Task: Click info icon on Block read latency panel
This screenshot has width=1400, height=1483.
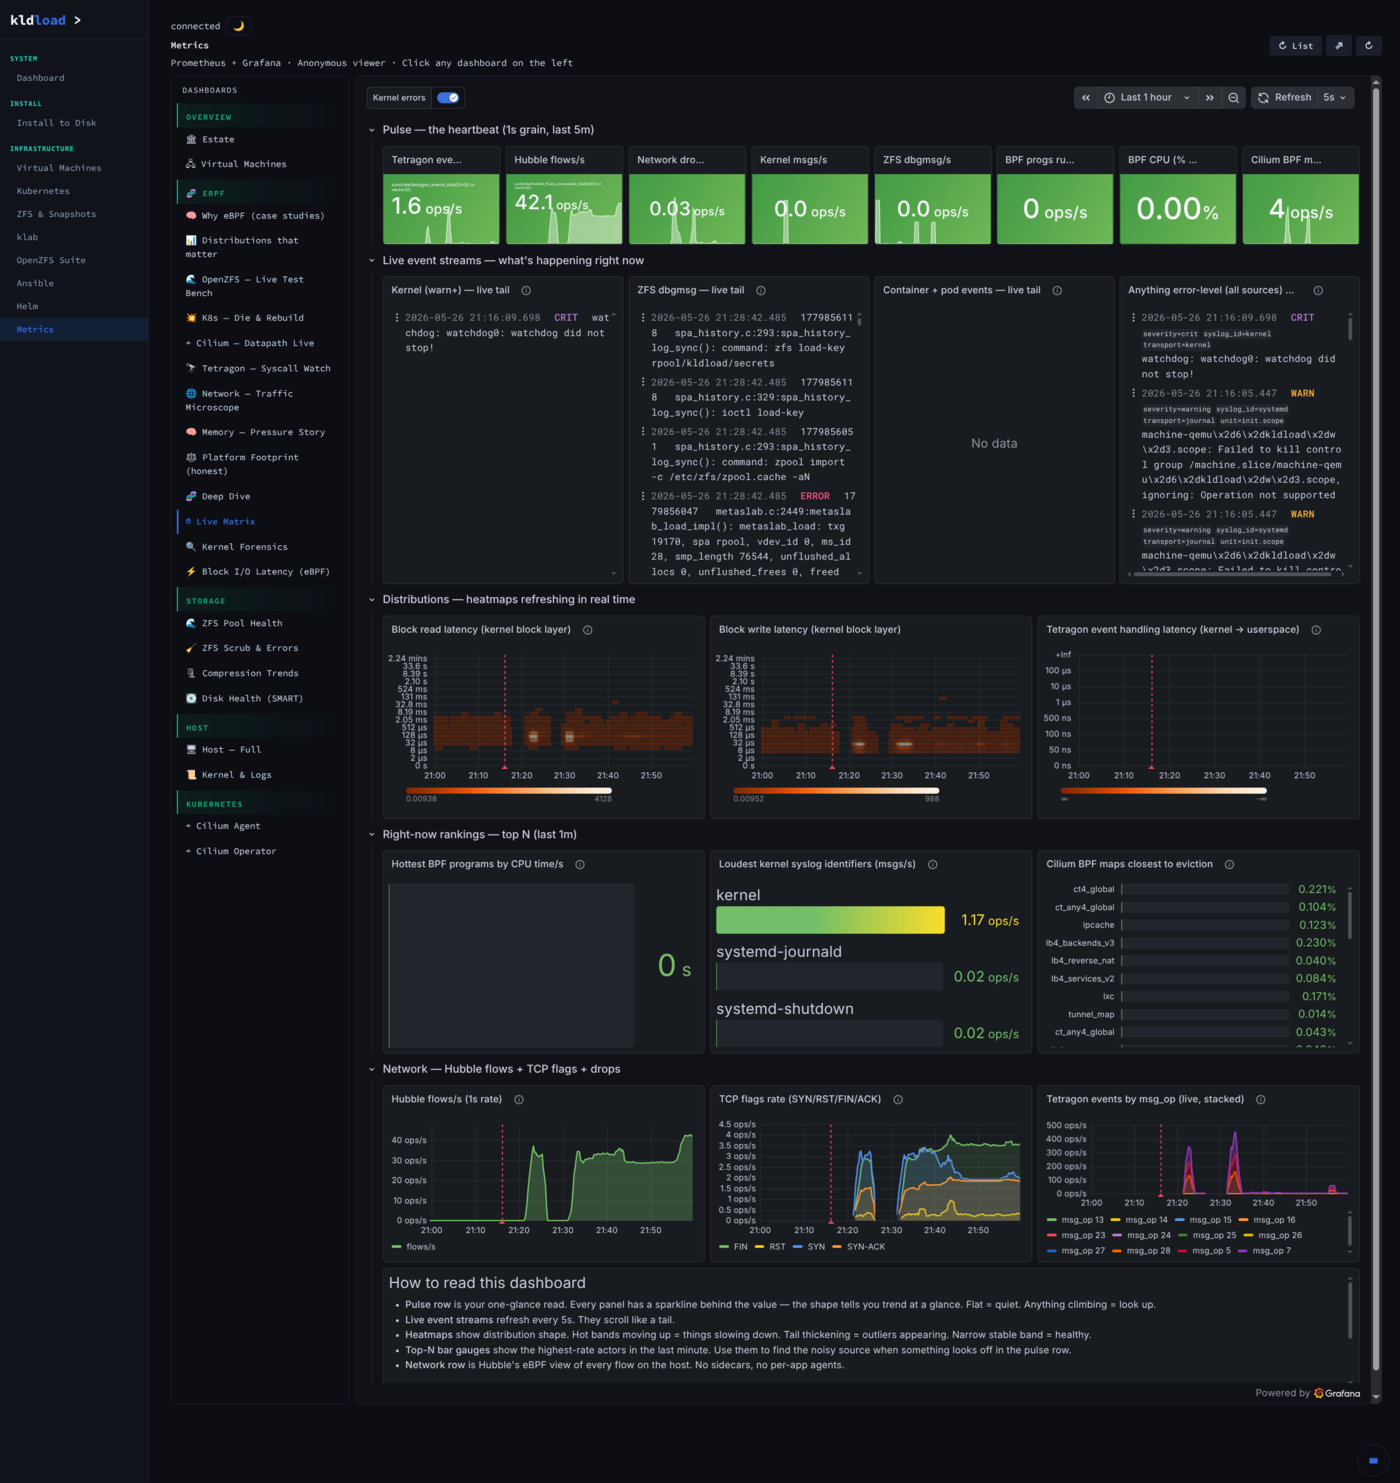Action: pos(588,630)
